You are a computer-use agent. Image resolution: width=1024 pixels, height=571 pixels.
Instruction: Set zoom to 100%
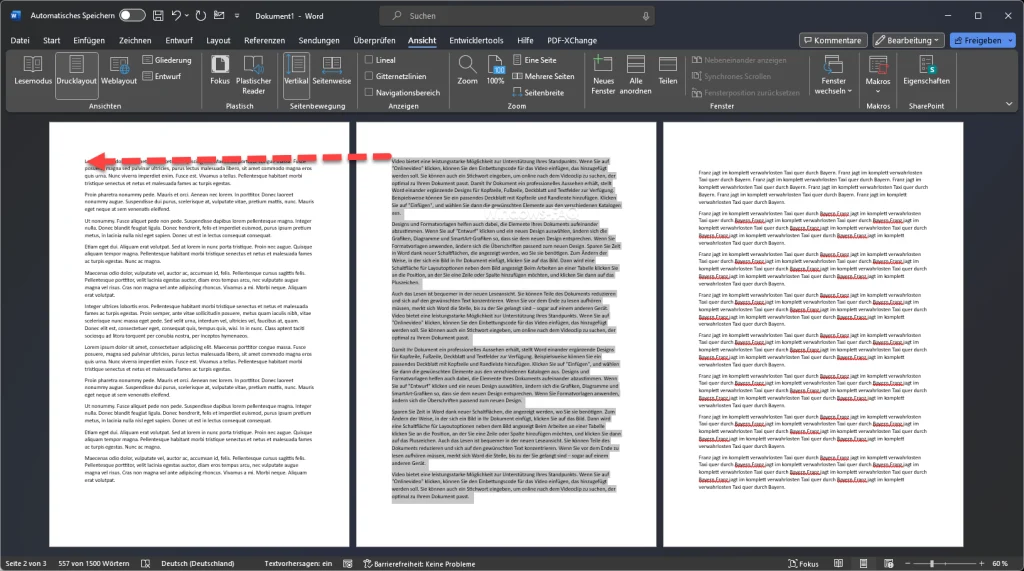click(x=496, y=71)
